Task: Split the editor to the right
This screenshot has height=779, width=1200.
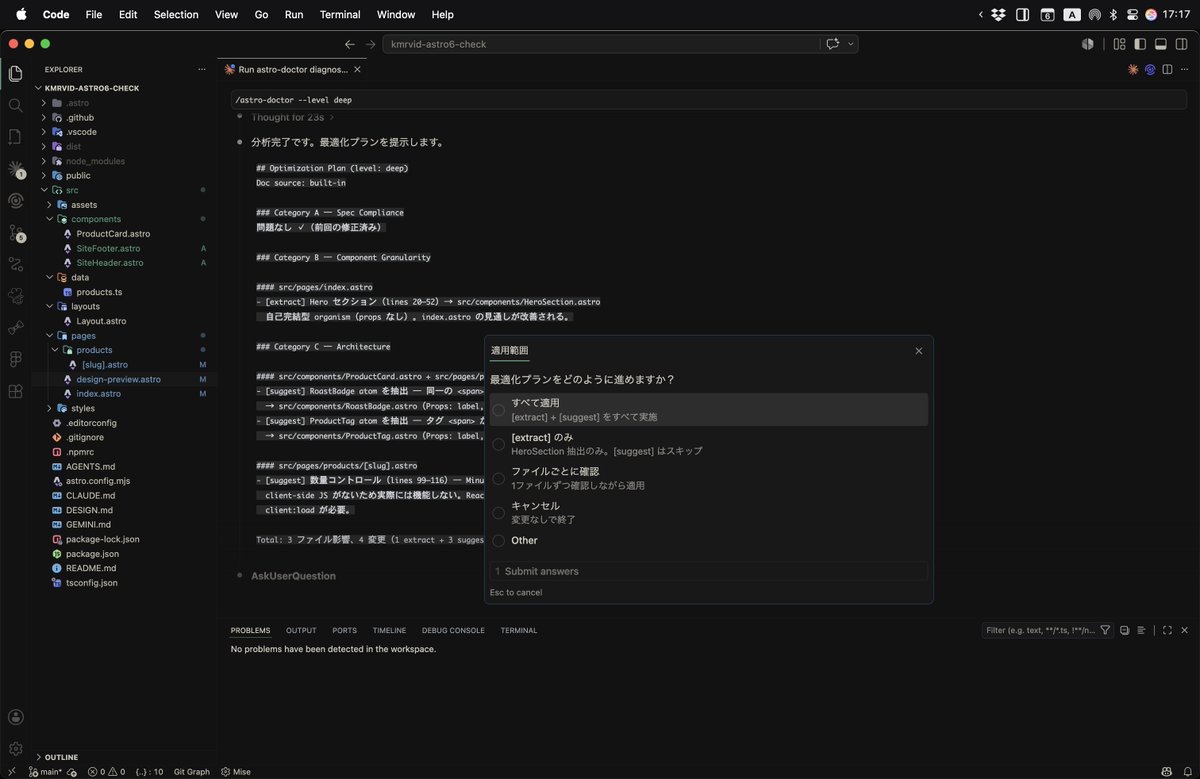Action: (x=1167, y=69)
